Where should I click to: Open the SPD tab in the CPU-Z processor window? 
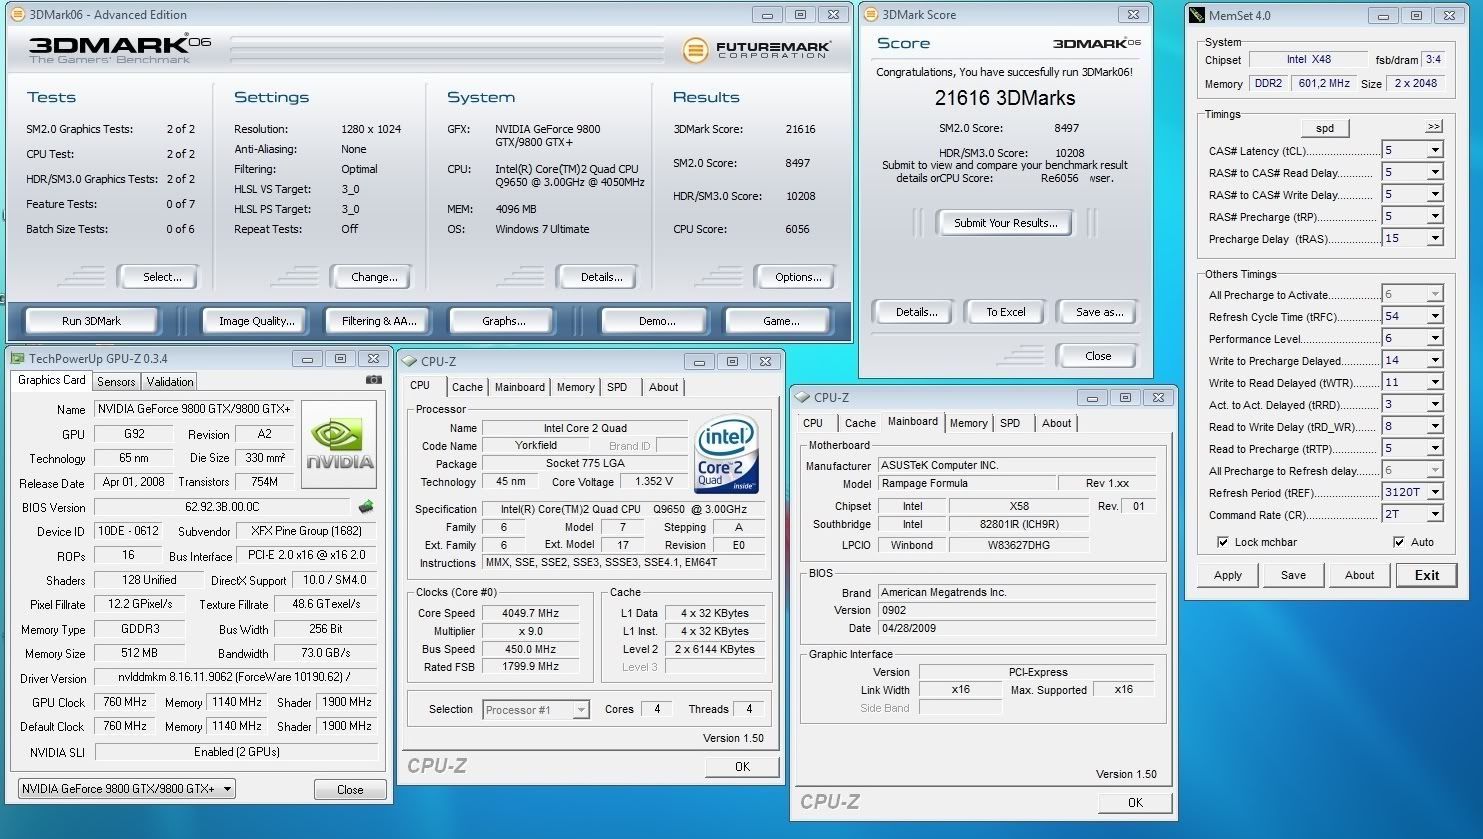[x=617, y=387]
